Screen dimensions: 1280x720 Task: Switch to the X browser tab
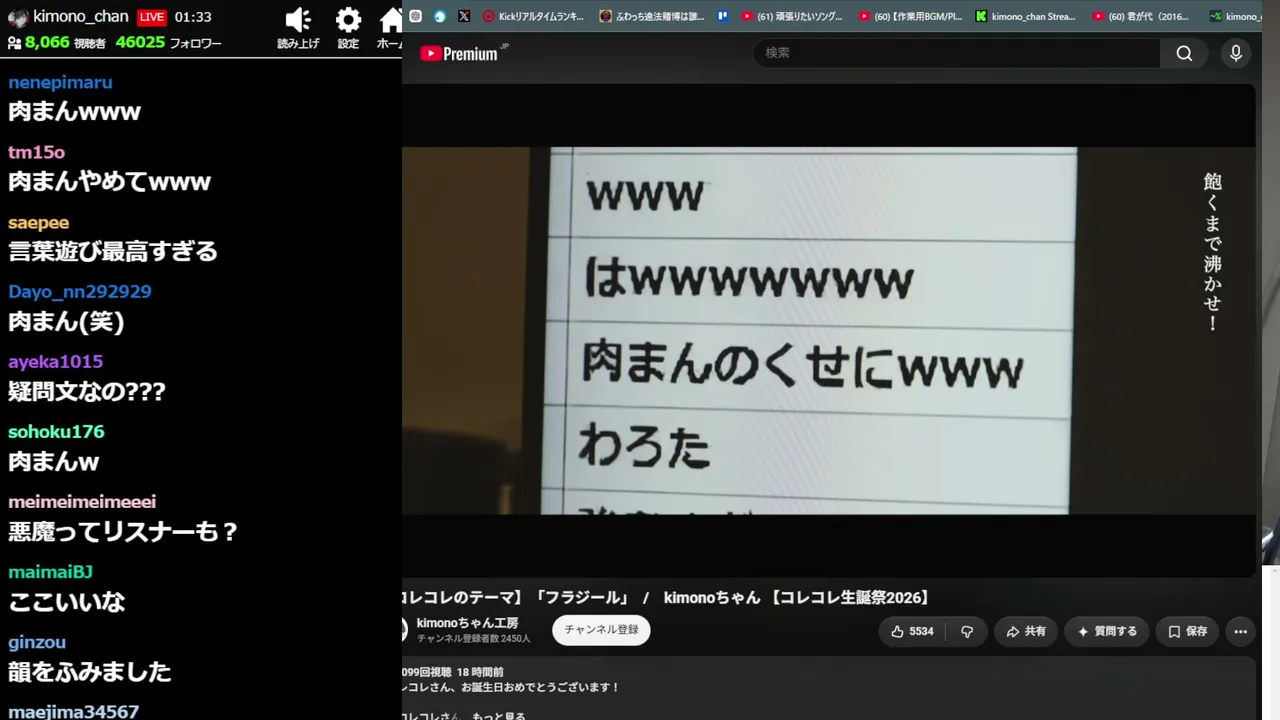click(x=464, y=16)
